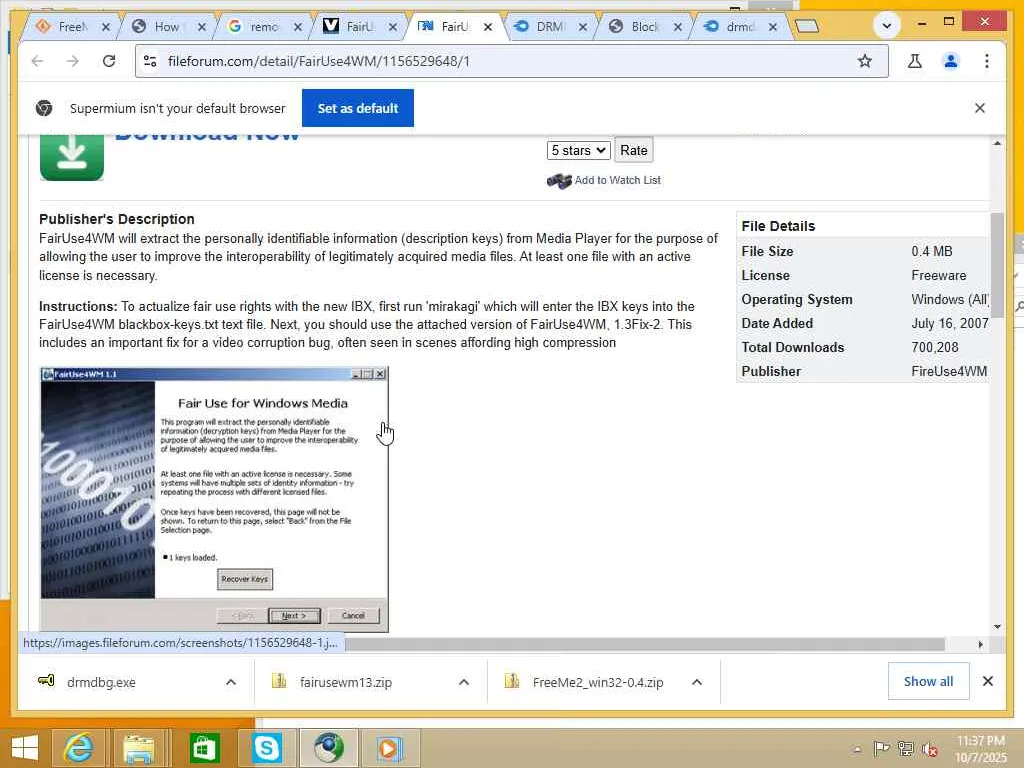Open the Windows Store taskbar icon
Viewport: 1024px width, 768px height.
click(x=204, y=748)
